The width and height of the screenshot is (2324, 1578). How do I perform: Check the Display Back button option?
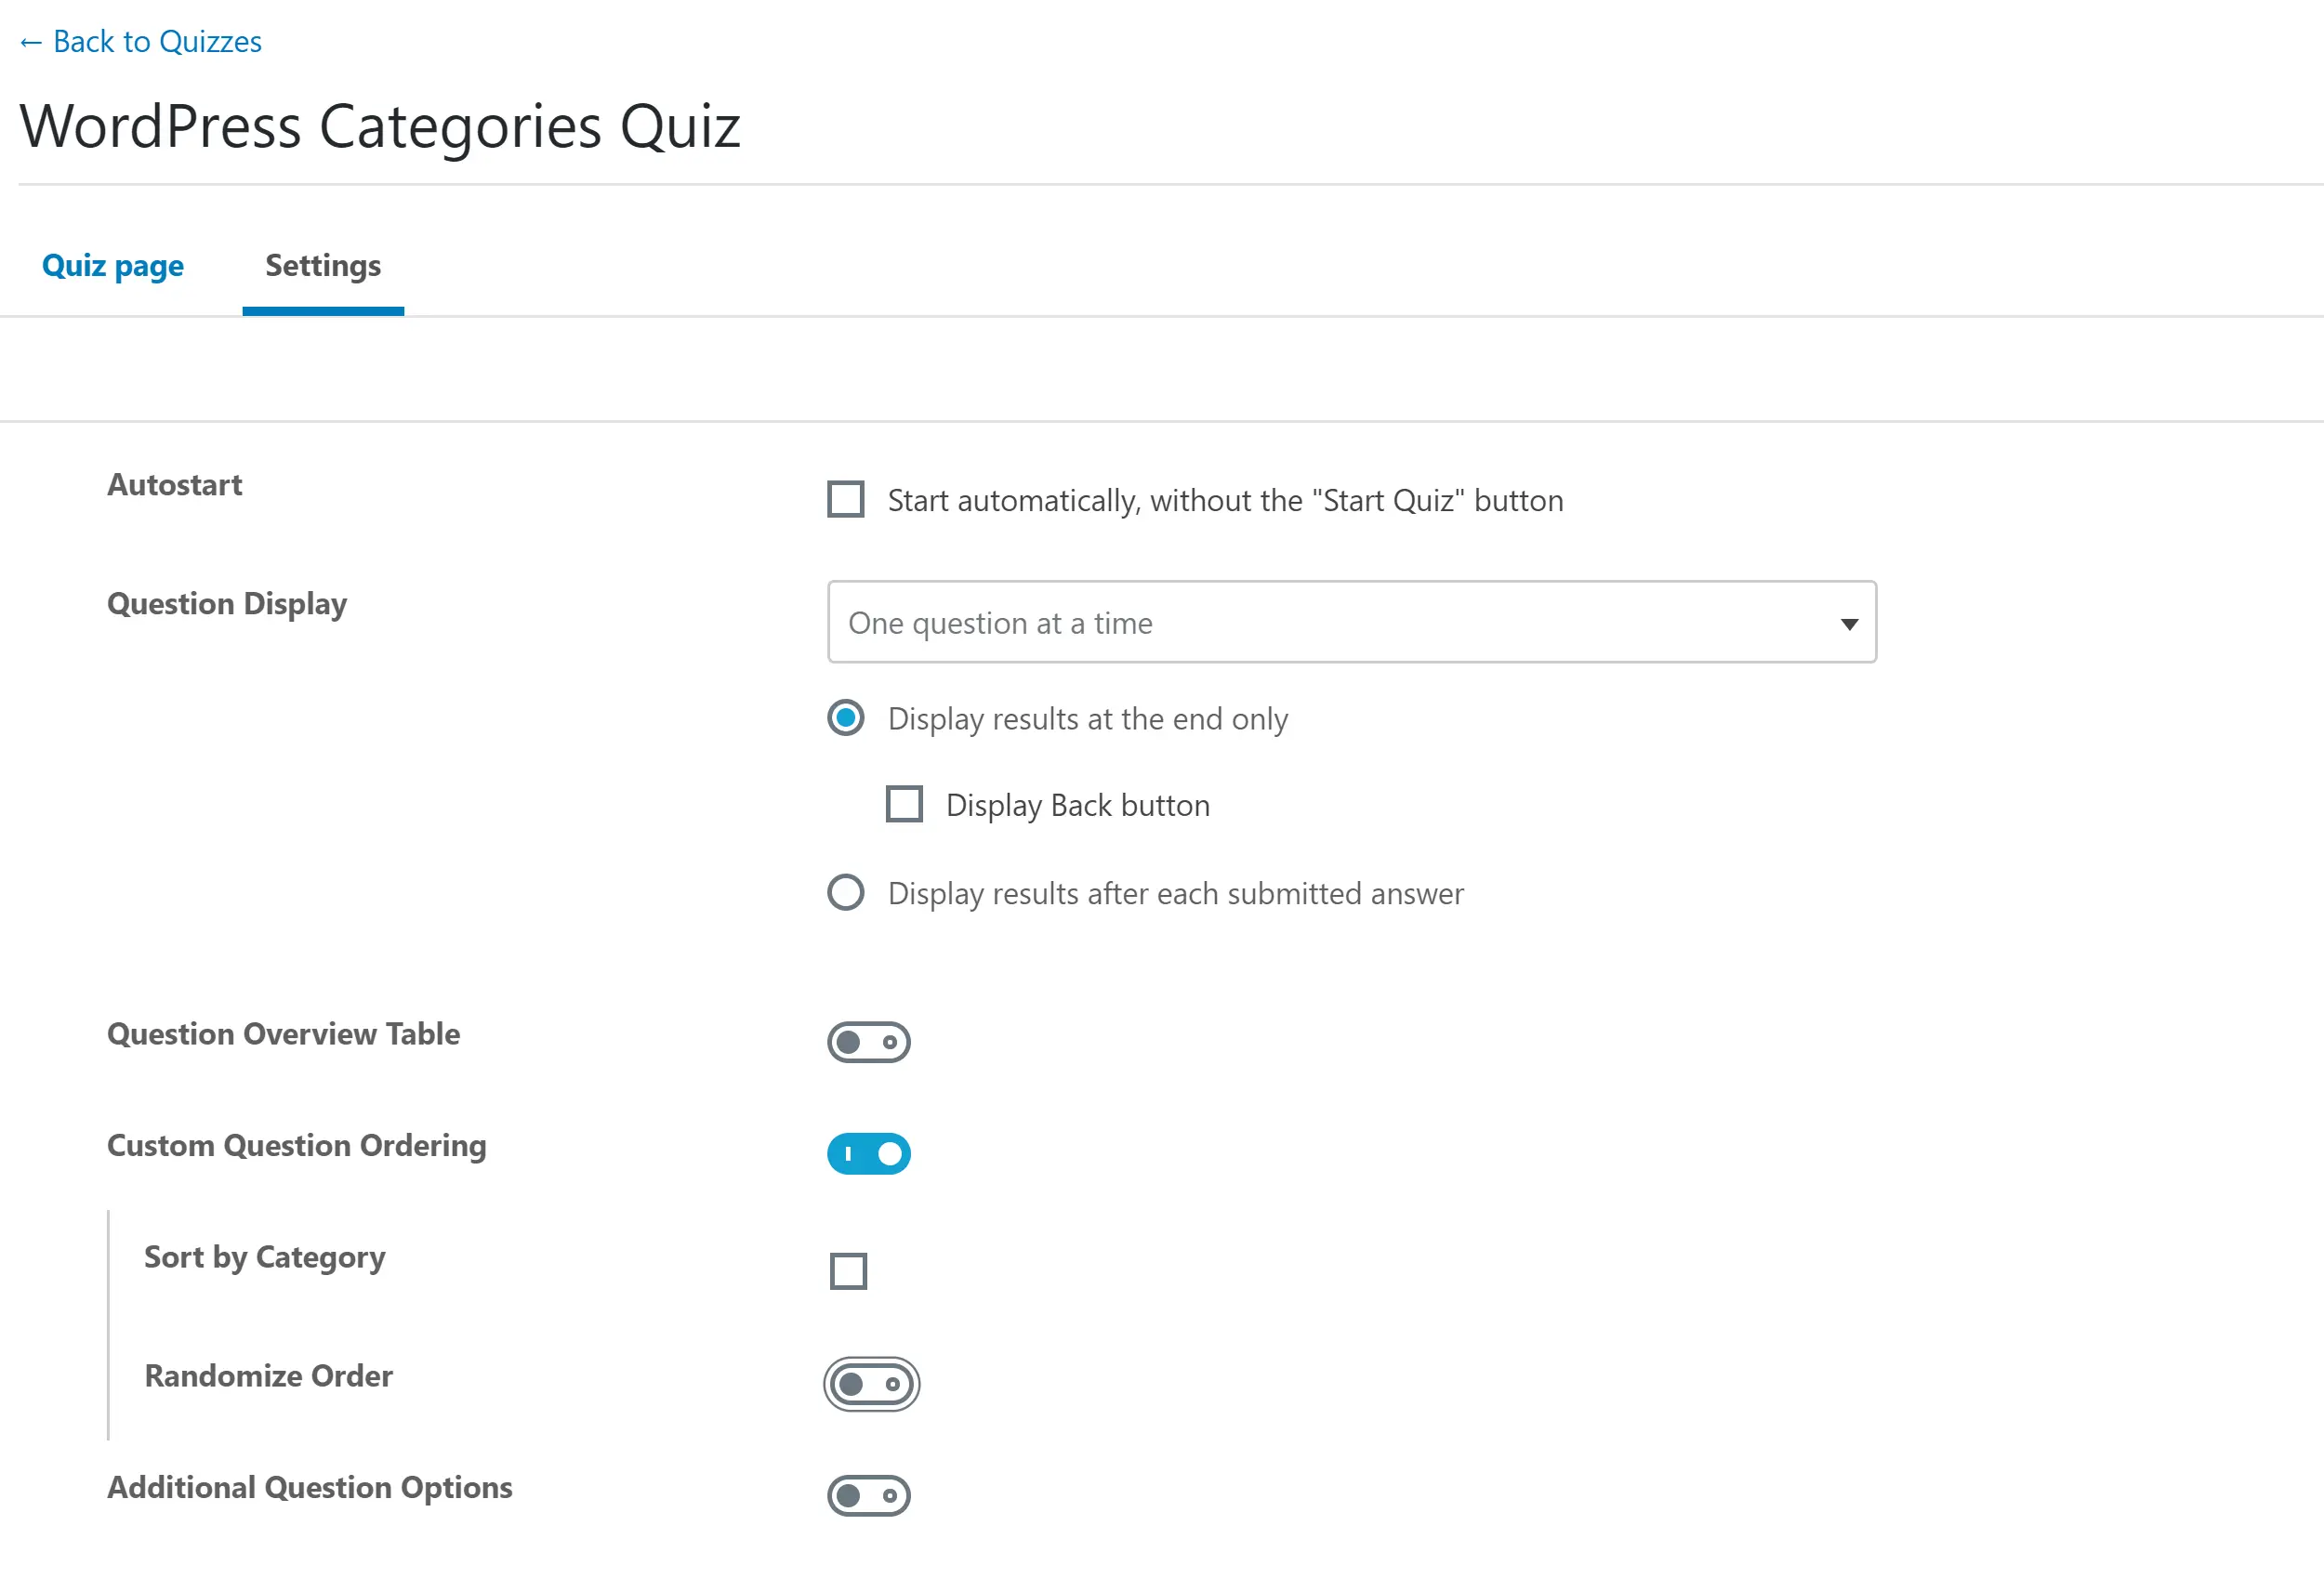(904, 804)
